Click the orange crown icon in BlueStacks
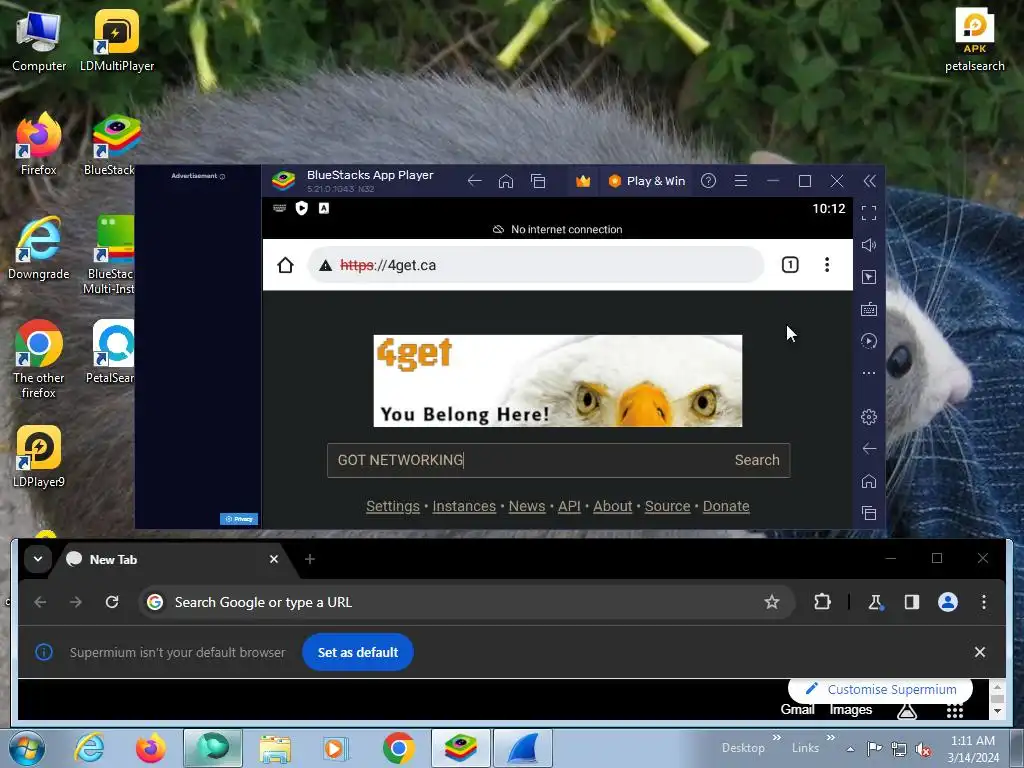This screenshot has width=1024, height=768. point(583,181)
